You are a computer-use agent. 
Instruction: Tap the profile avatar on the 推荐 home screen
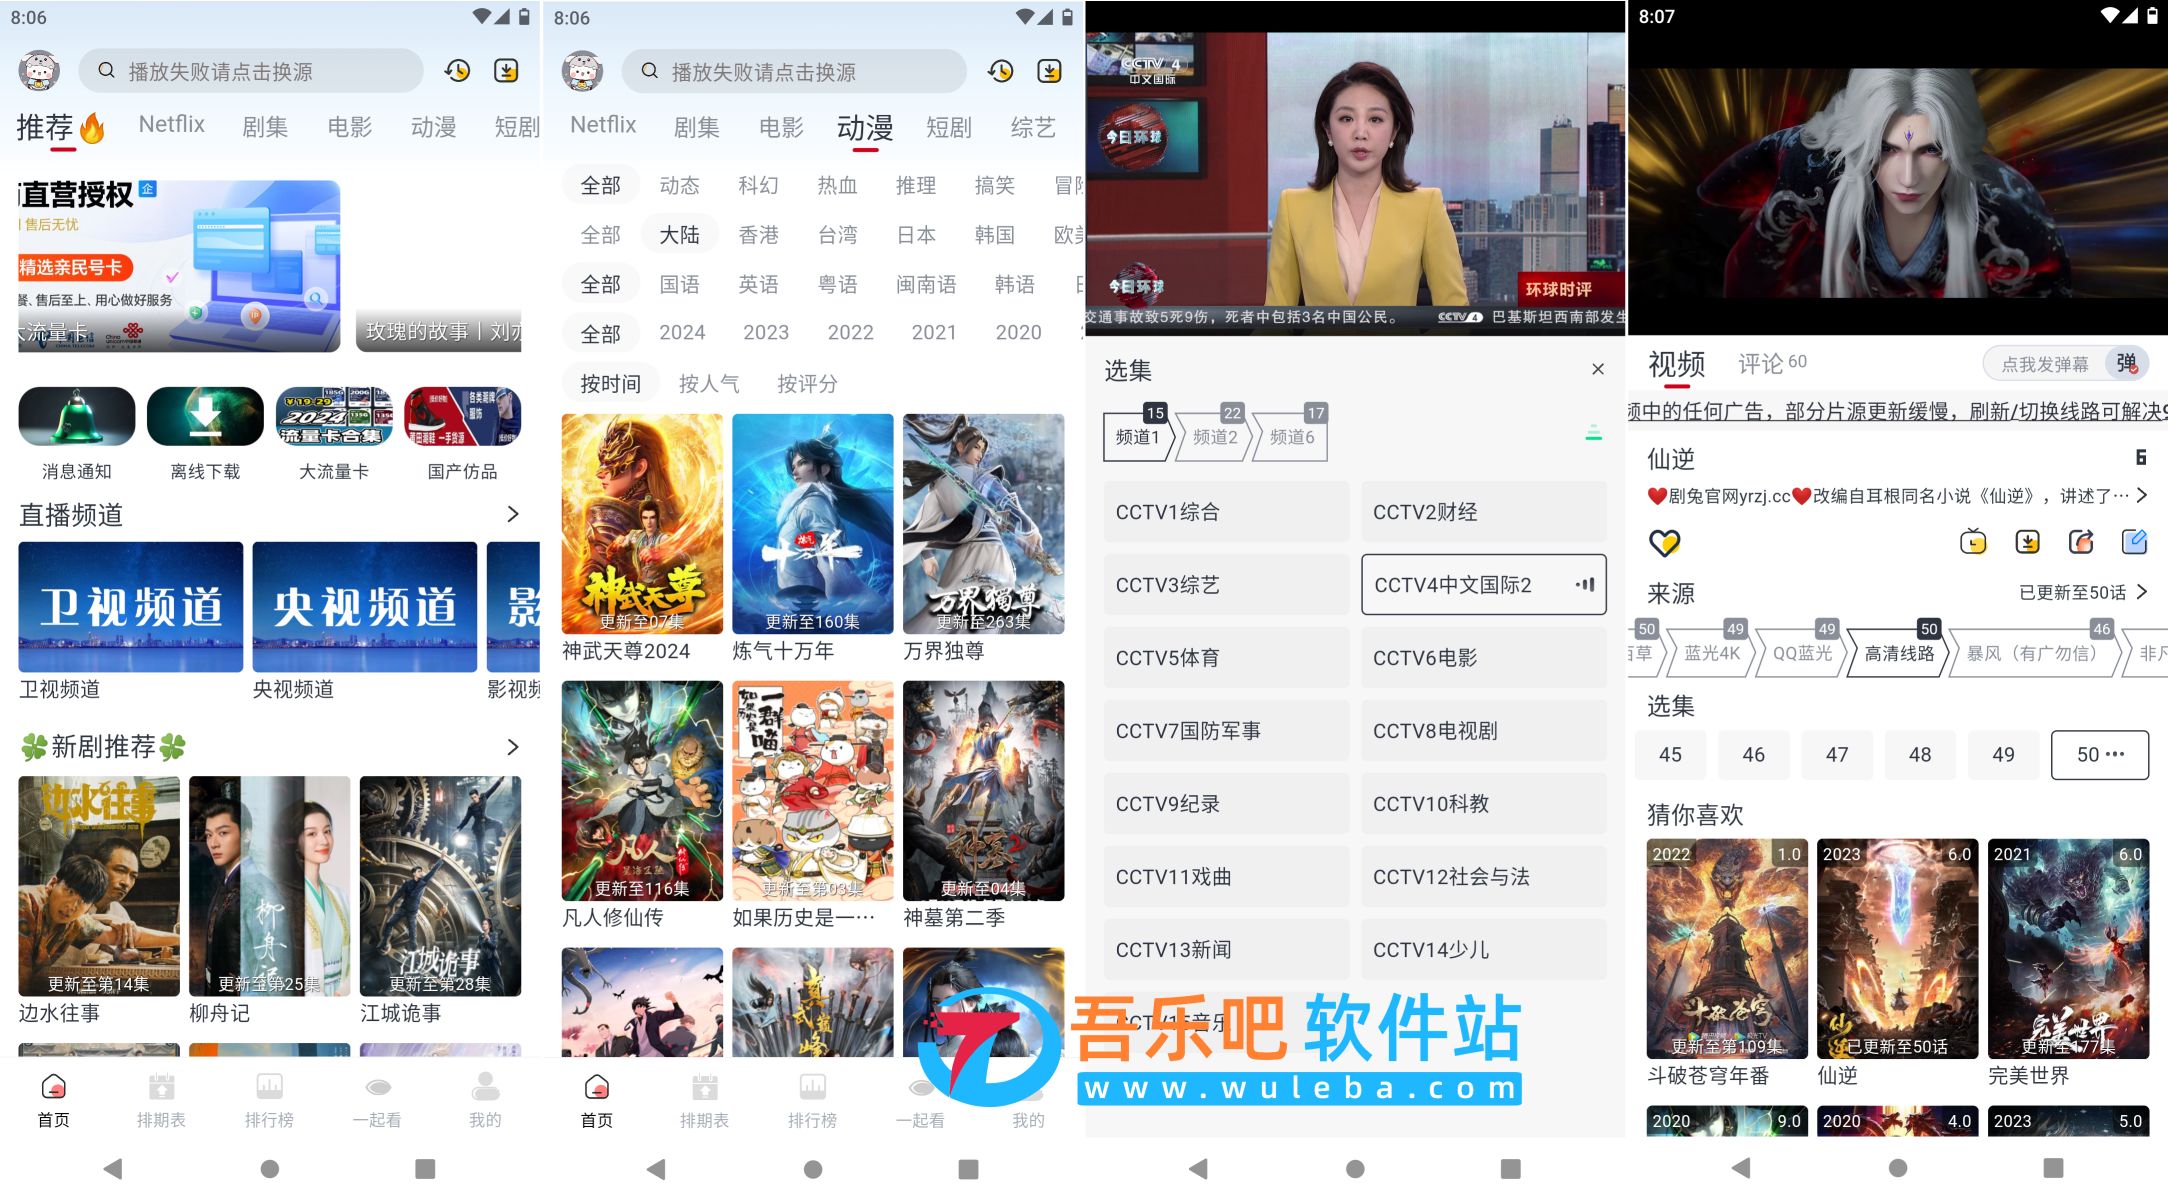[x=39, y=71]
